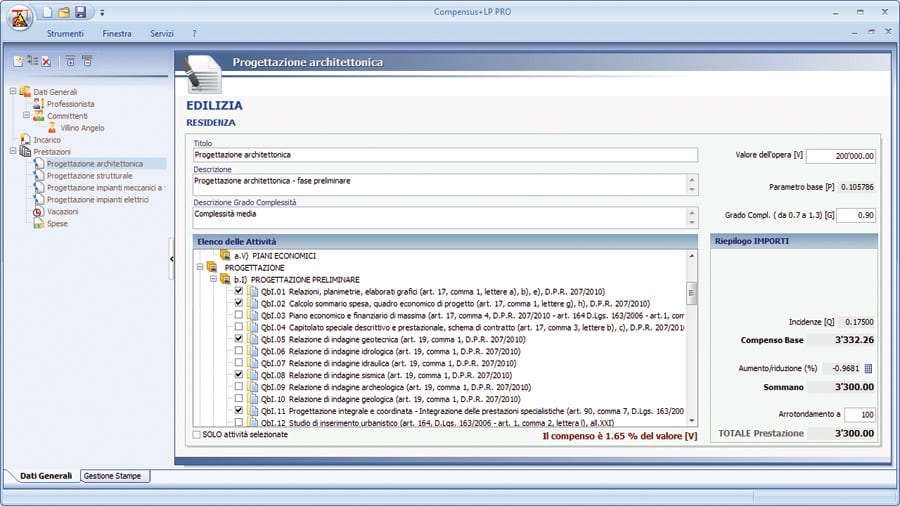Click the Descrizione Grado Complessità up arrow
Image resolution: width=900 pixels, height=506 pixels.
point(692,213)
